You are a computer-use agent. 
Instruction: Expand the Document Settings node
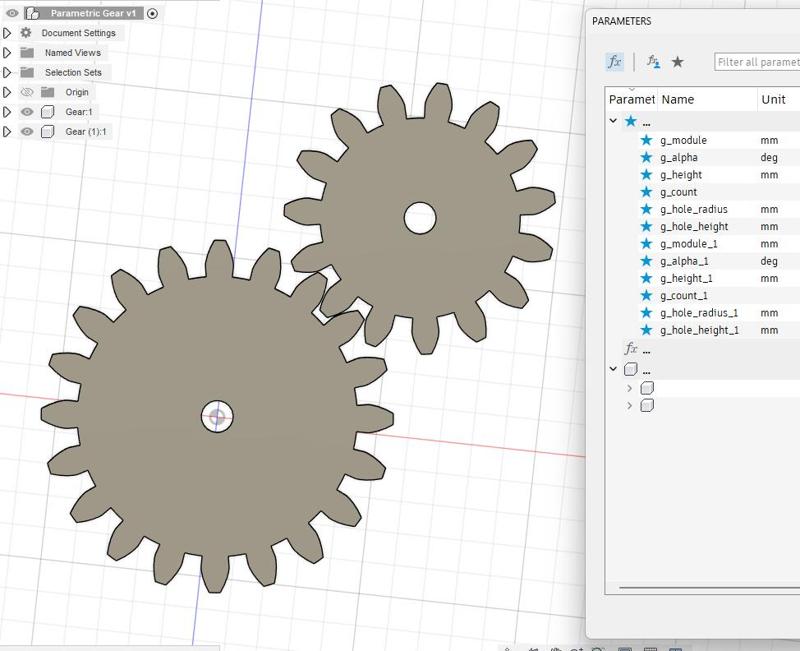[x=7, y=32]
